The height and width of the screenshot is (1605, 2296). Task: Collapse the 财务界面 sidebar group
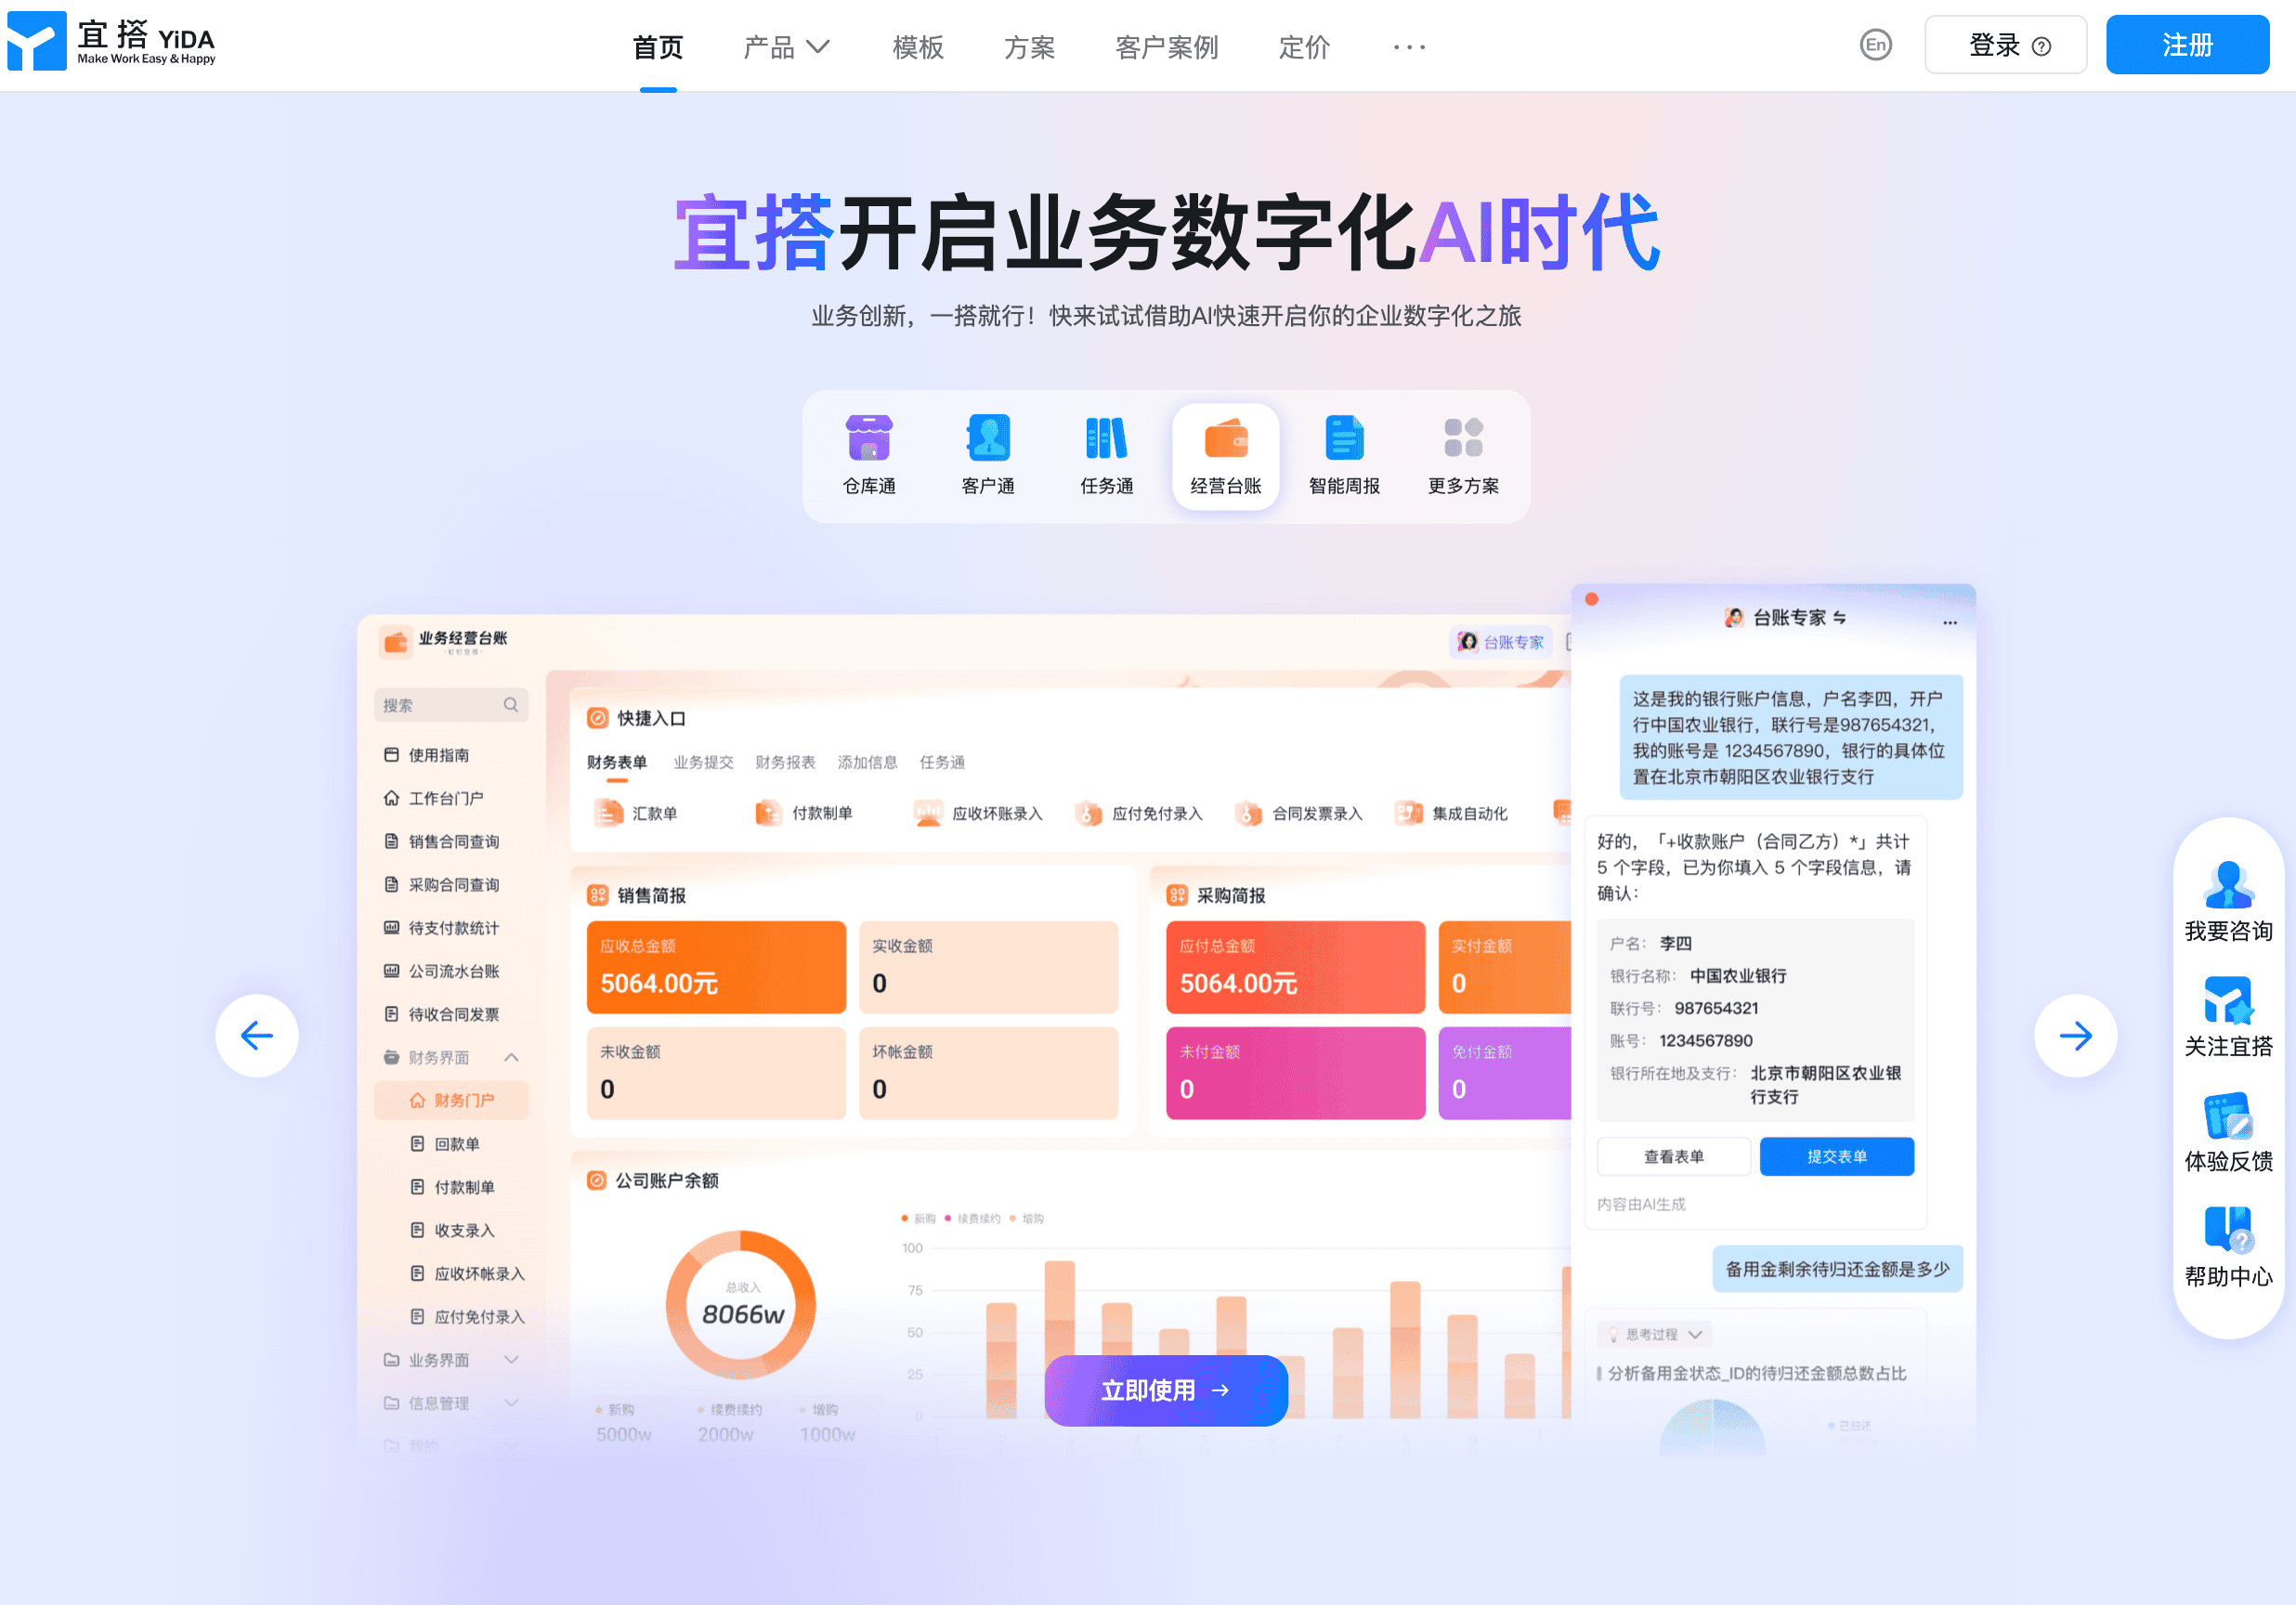[x=511, y=1057]
